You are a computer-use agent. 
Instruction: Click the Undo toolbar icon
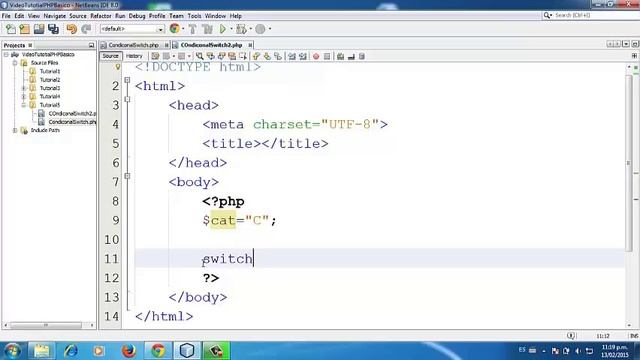coord(72,29)
